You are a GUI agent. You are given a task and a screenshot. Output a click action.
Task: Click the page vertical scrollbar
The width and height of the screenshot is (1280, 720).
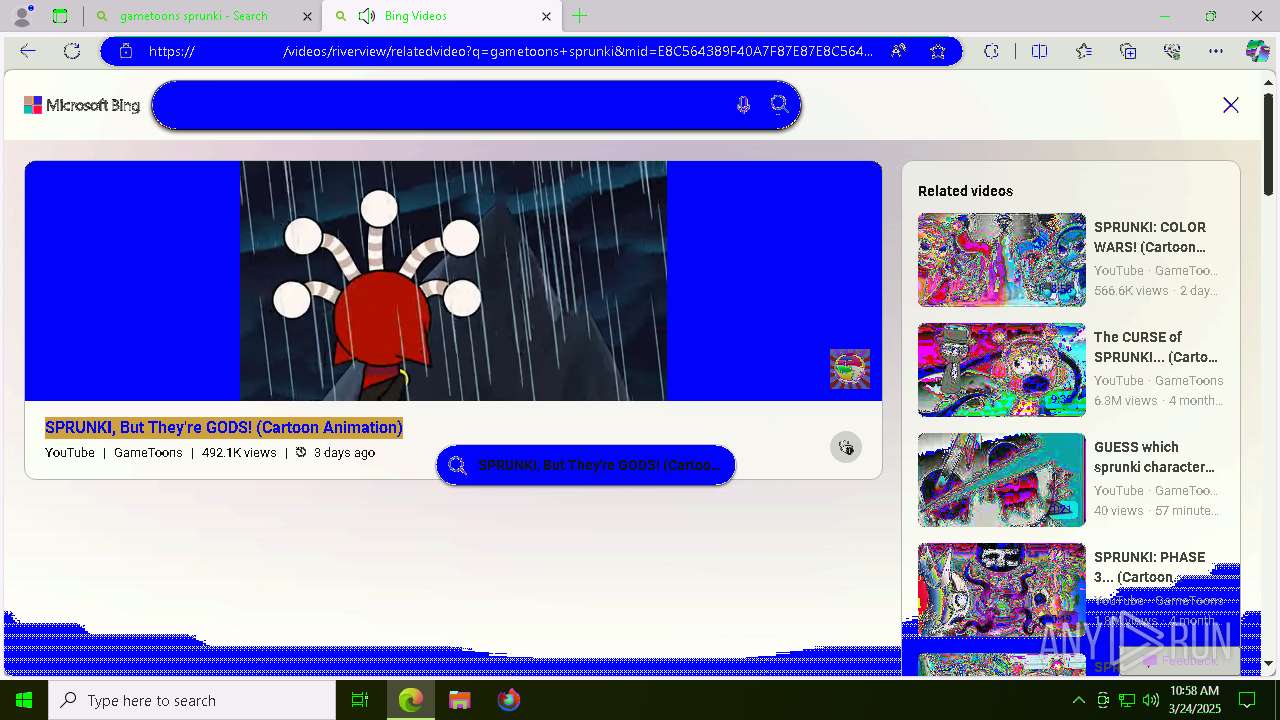pos(1269,143)
